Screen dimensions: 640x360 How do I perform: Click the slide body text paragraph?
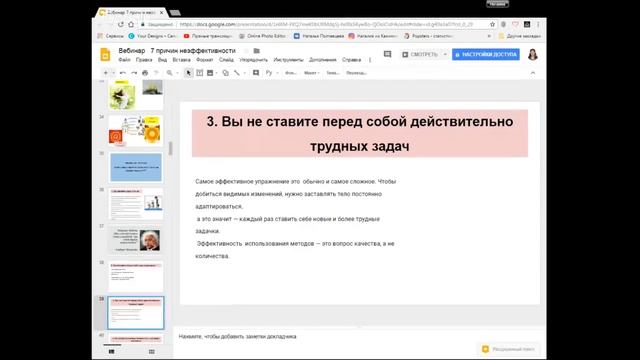click(296, 219)
